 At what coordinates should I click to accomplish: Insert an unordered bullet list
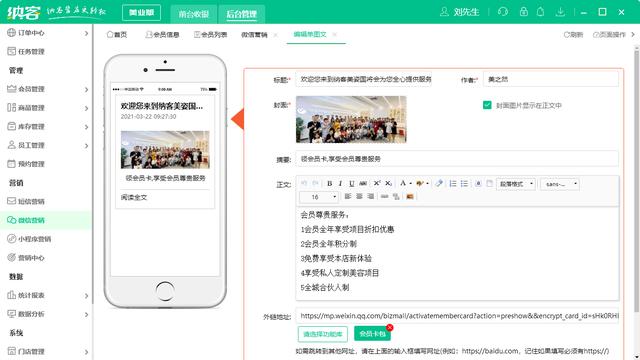(464, 184)
